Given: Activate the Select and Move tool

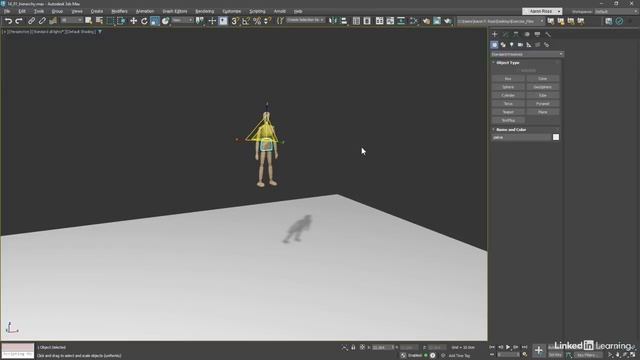Looking at the screenshot, I should [133, 21].
